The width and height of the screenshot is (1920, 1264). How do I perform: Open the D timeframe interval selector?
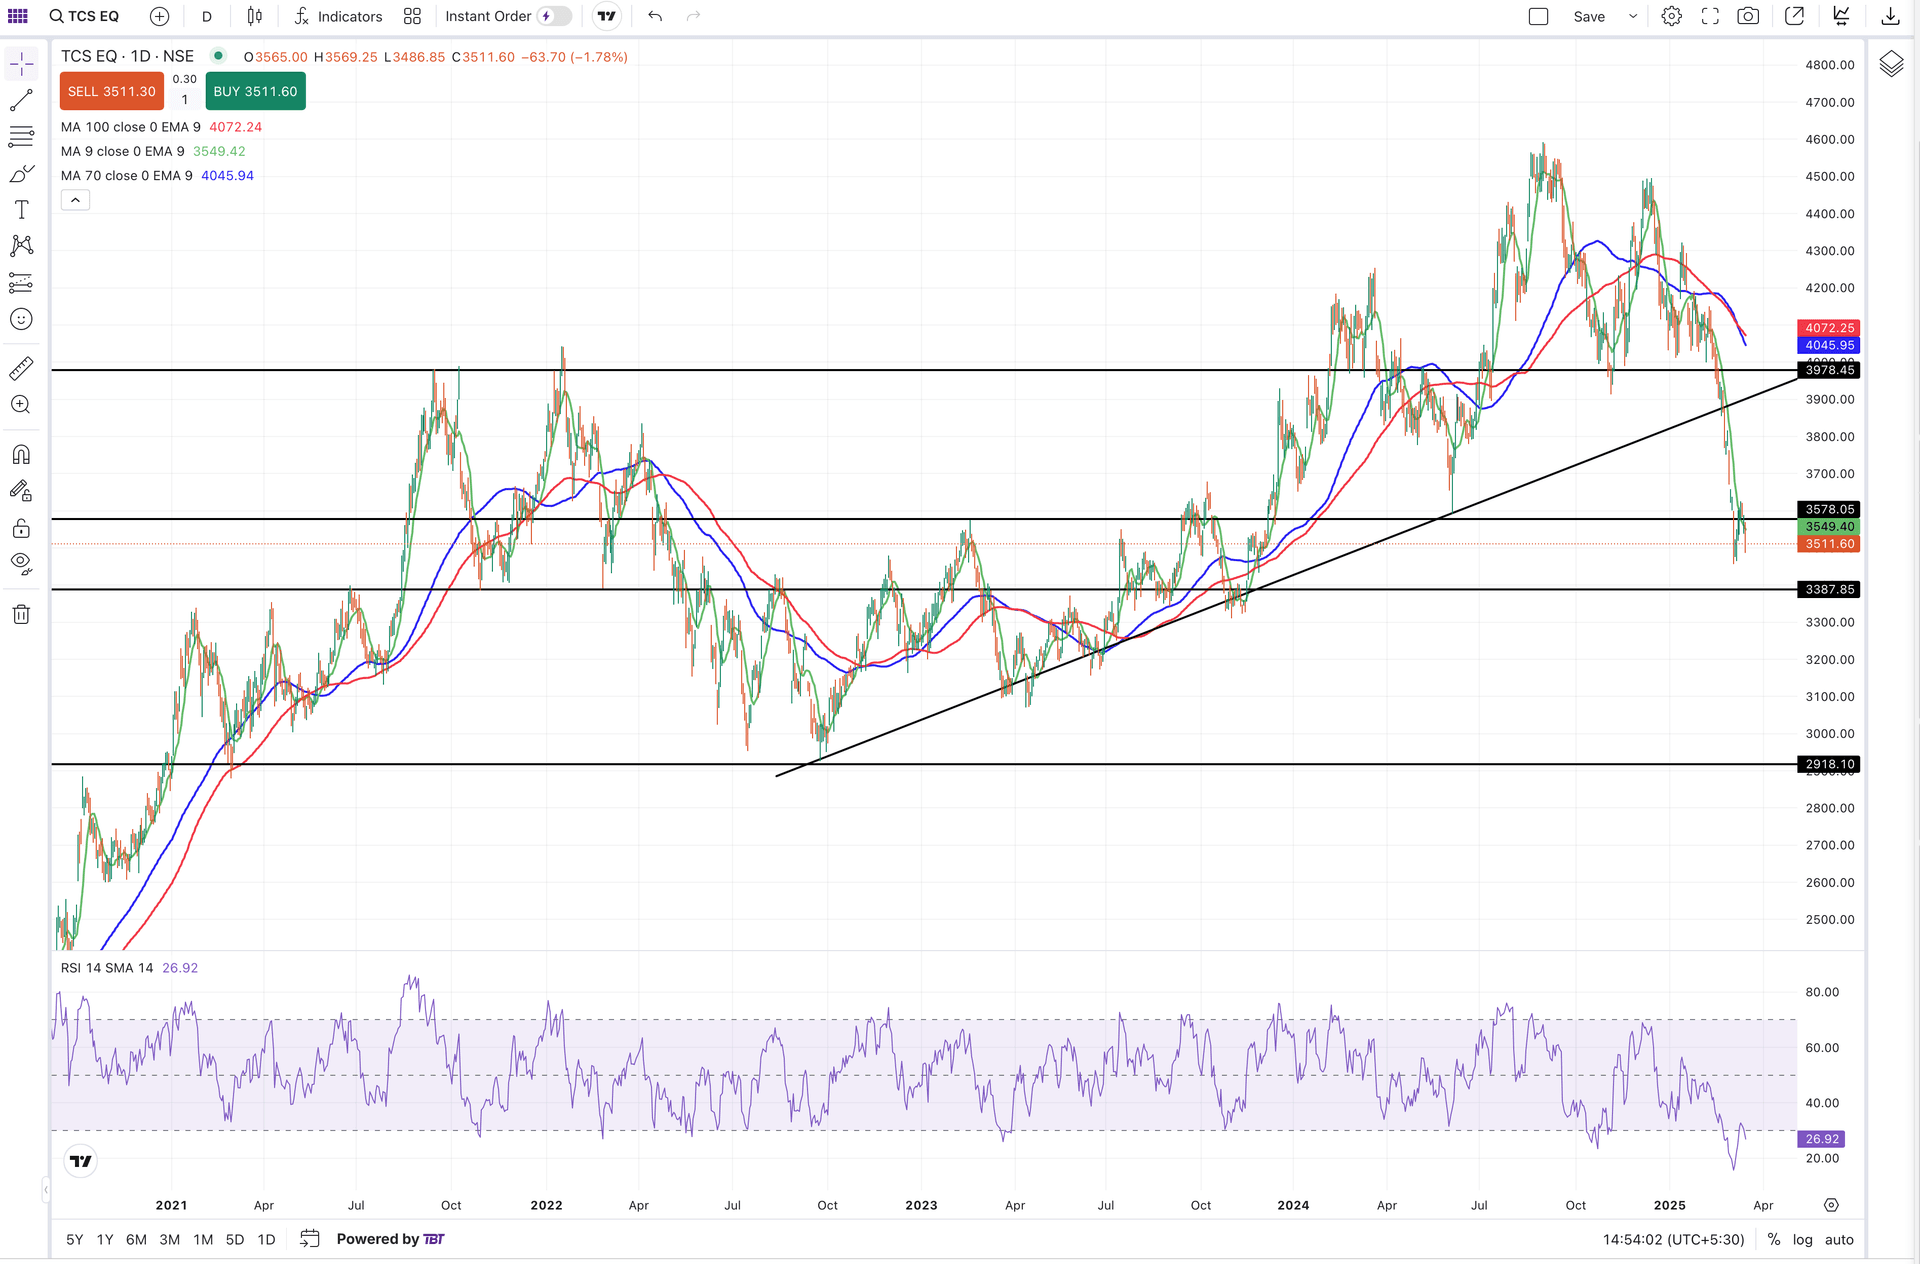[207, 16]
